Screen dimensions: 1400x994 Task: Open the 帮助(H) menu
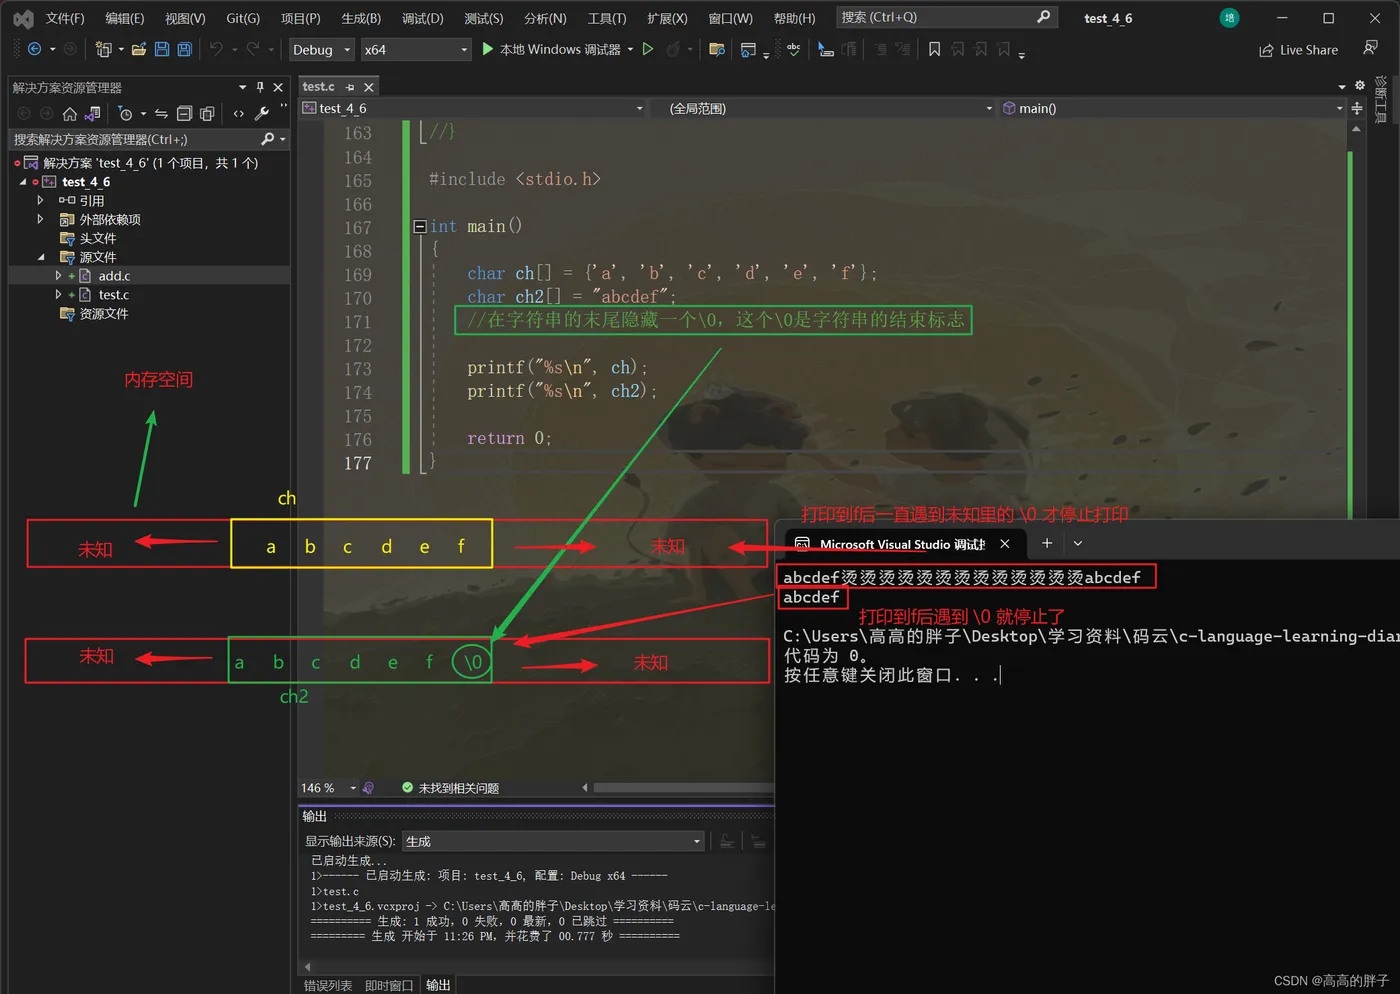[795, 18]
